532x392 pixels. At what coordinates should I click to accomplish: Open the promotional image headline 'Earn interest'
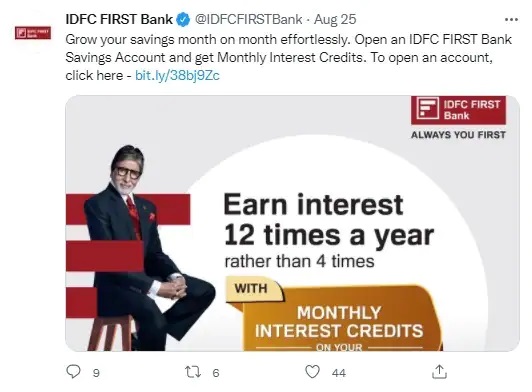point(314,205)
